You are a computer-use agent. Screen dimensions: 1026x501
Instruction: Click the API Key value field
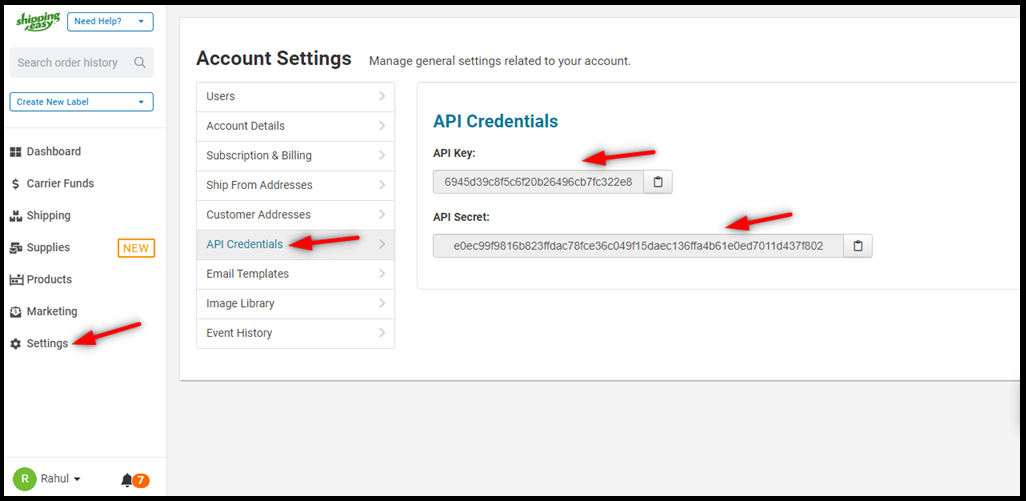click(538, 182)
